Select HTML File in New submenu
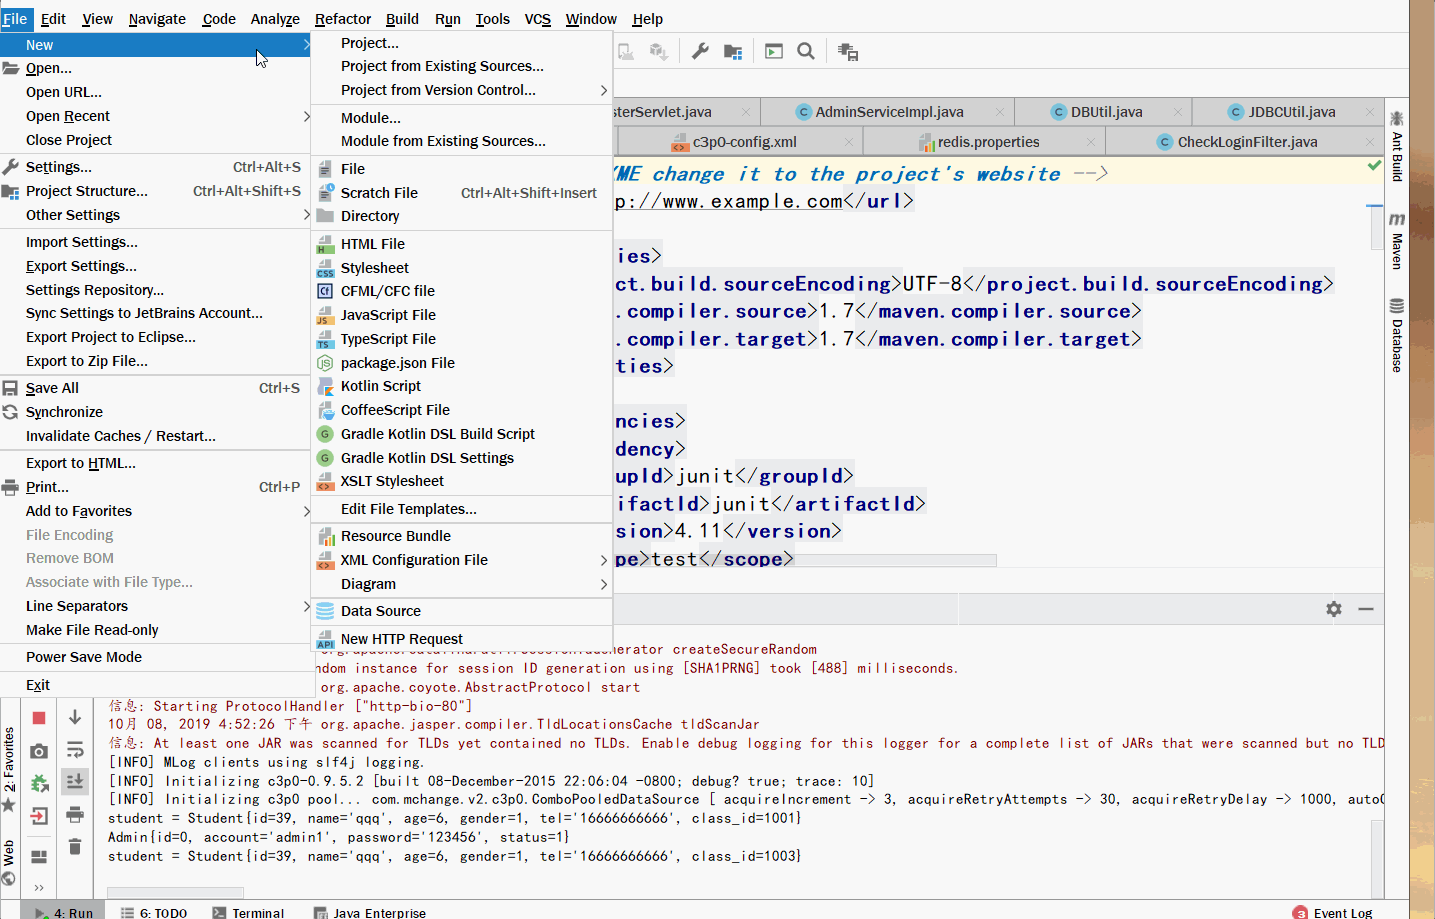This screenshot has height=919, width=1435. (461, 244)
